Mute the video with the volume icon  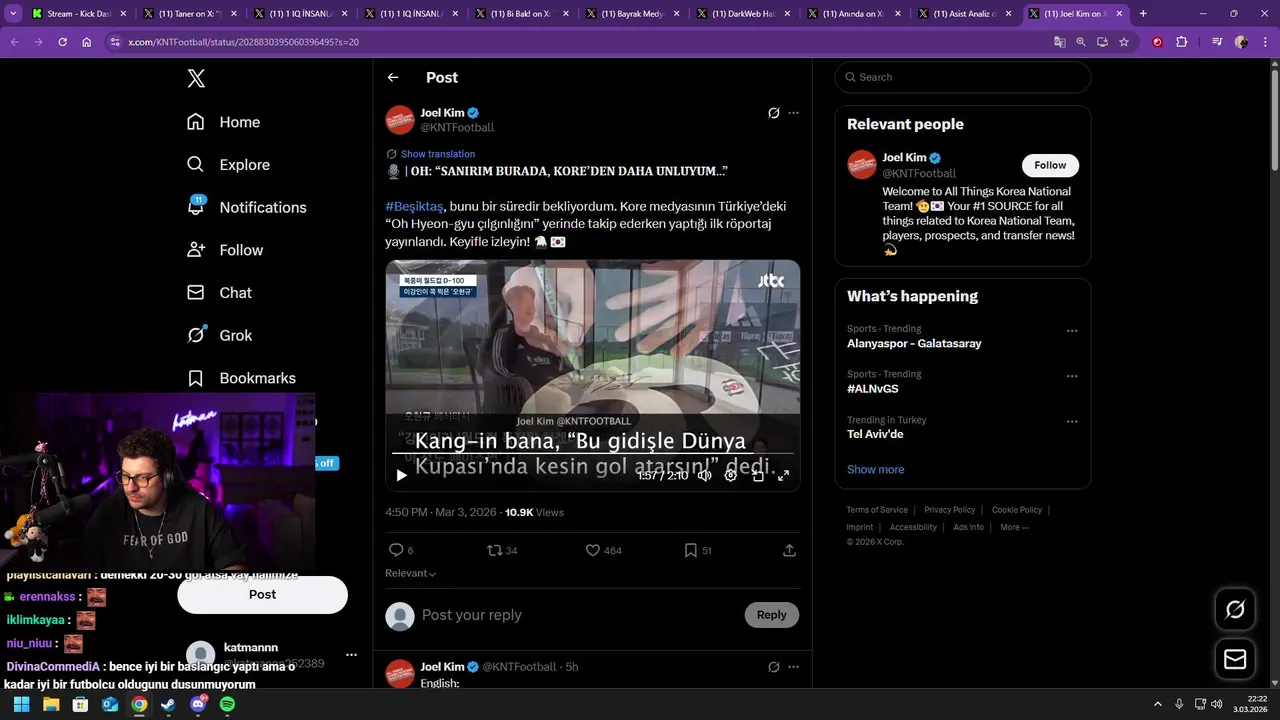click(x=705, y=475)
